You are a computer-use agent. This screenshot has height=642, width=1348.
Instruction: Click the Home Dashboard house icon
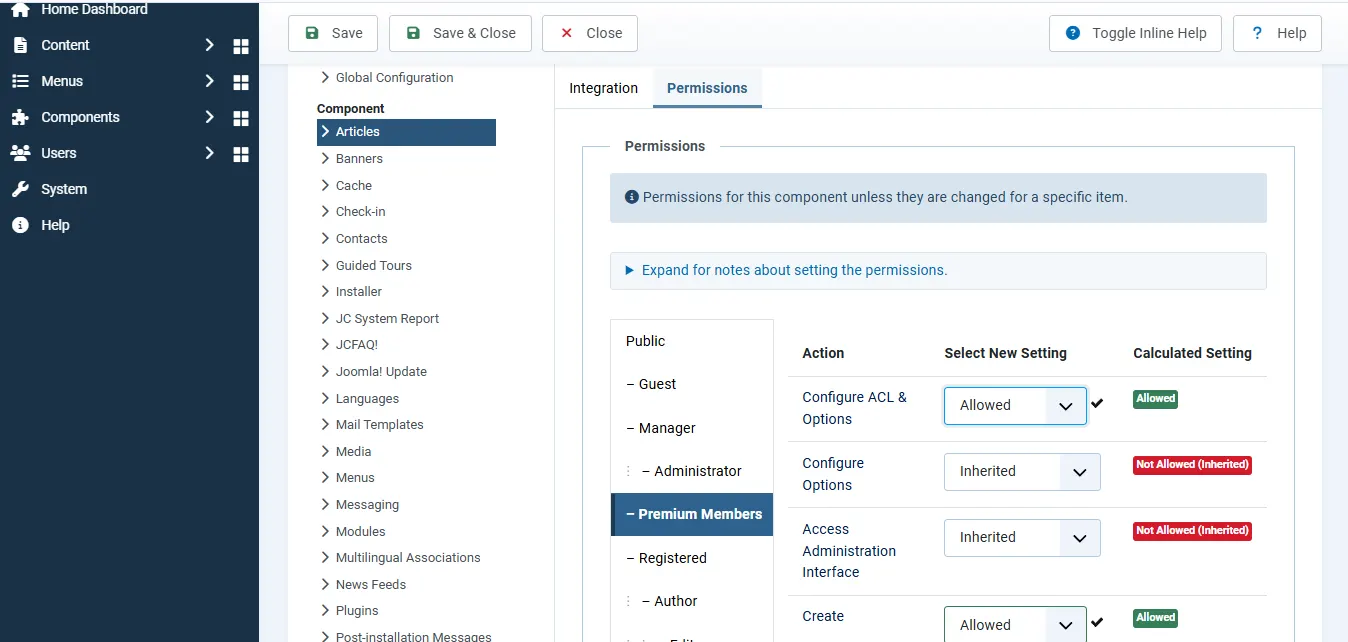coord(20,9)
